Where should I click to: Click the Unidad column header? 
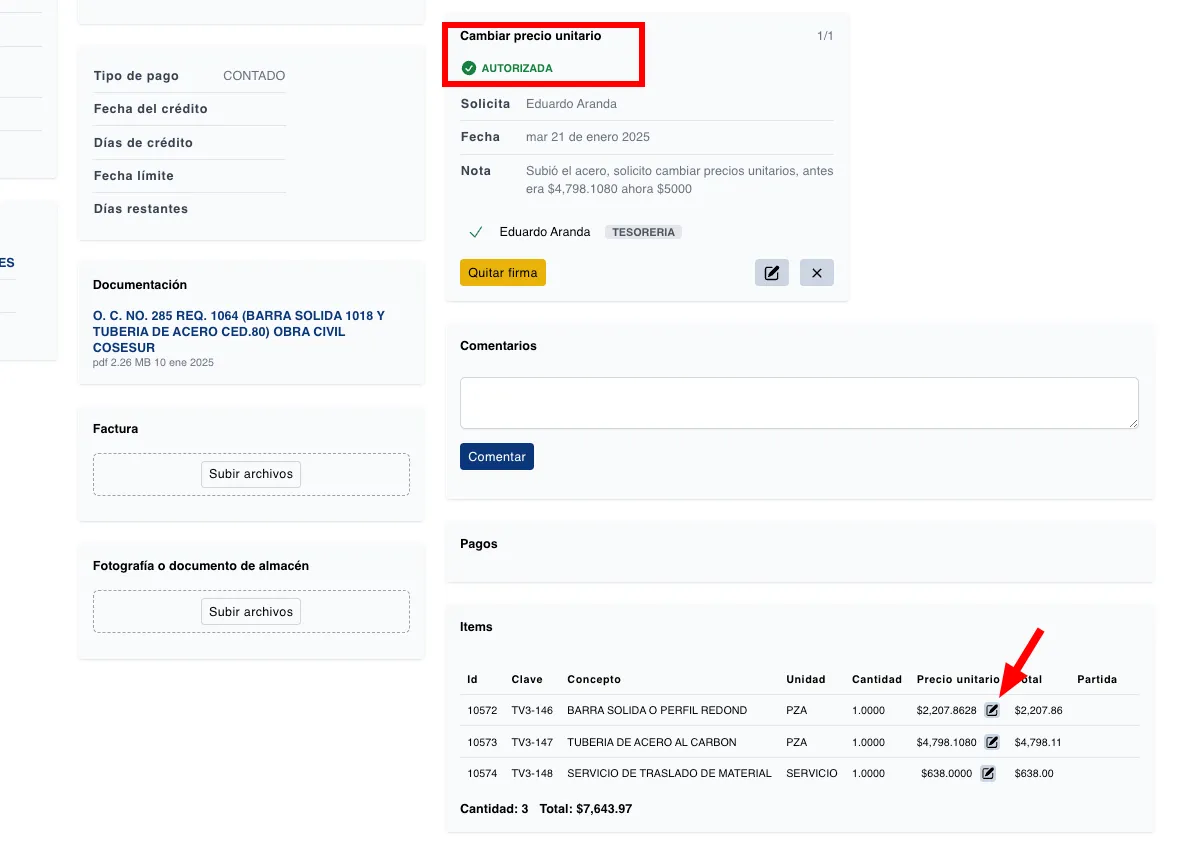[x=805, y=680]
